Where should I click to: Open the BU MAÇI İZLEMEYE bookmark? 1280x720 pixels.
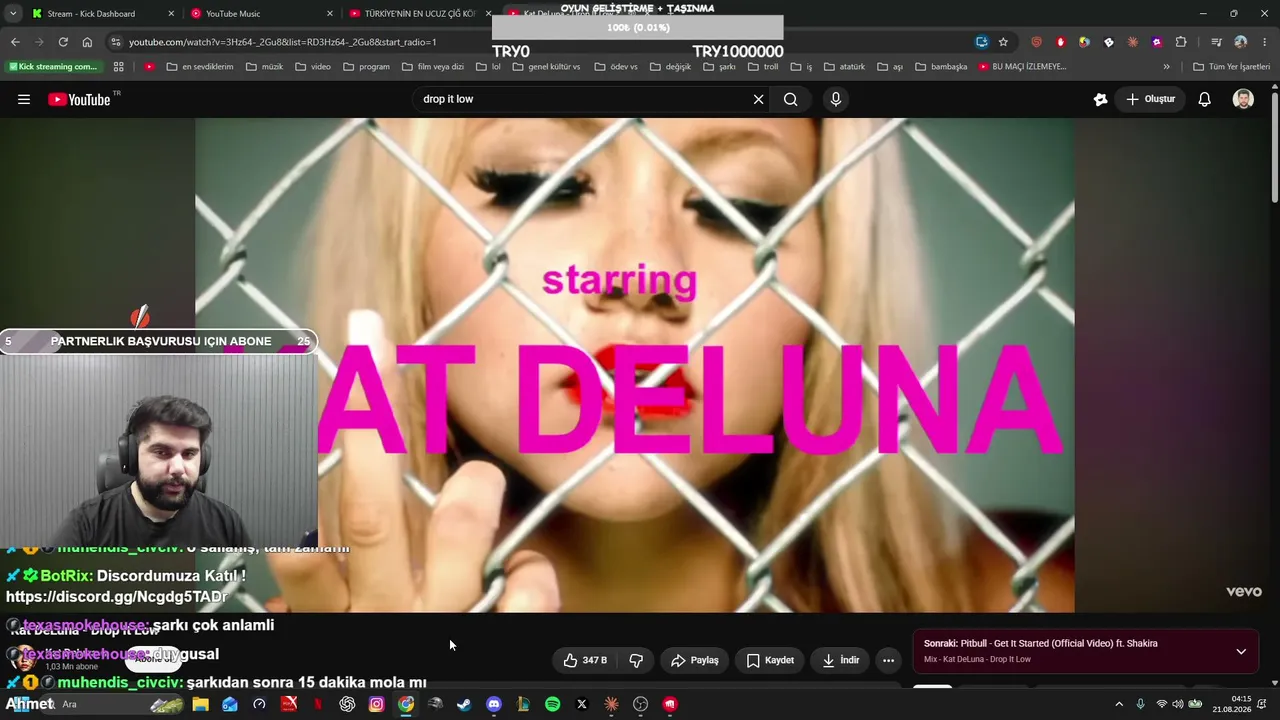(1022, 67)
